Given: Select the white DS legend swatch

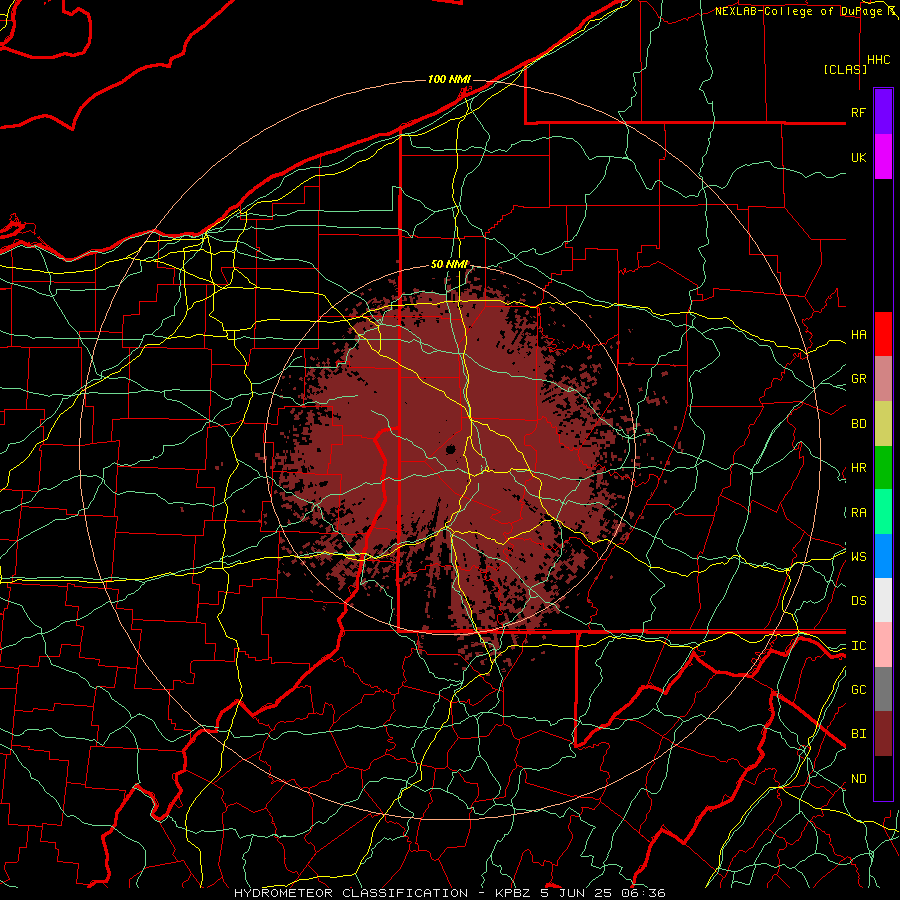Looking at the screenshot, I should (x=883, y=600).
